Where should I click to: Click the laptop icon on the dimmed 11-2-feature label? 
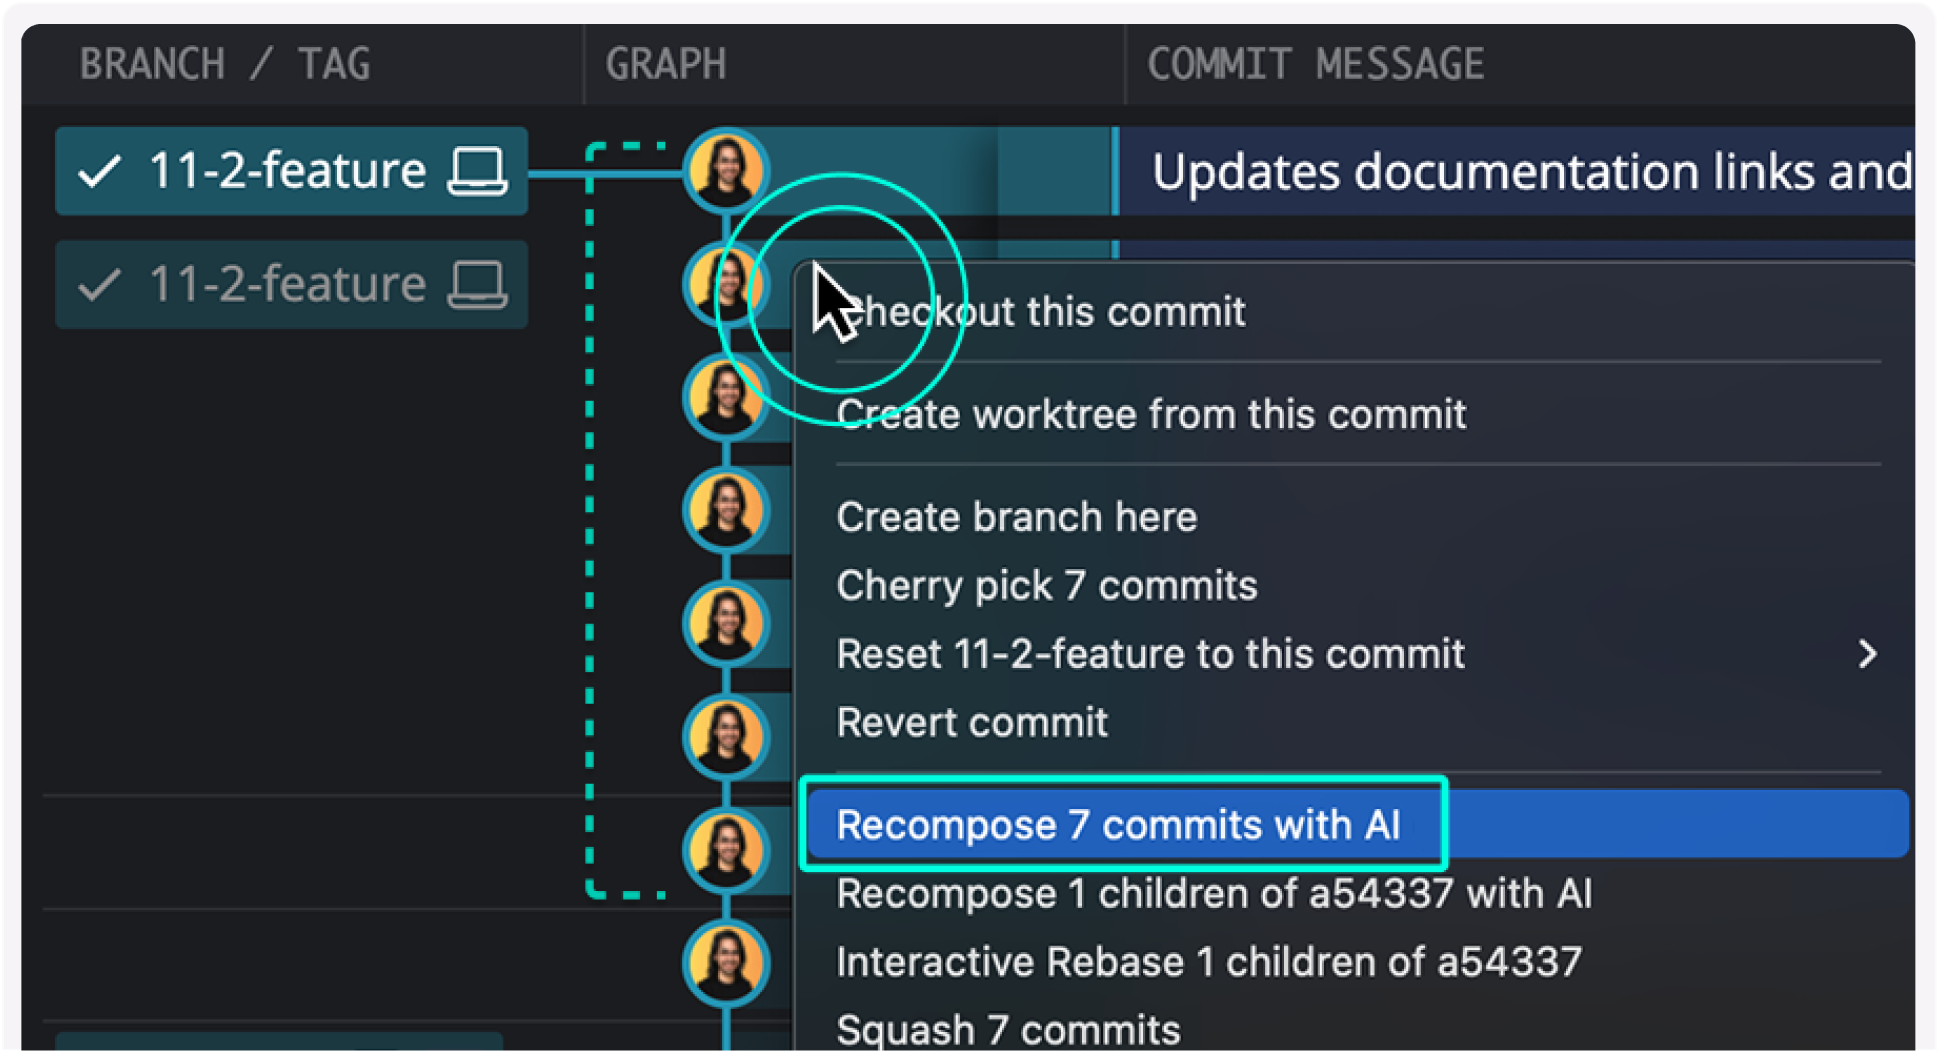click(x=476, y=285)
